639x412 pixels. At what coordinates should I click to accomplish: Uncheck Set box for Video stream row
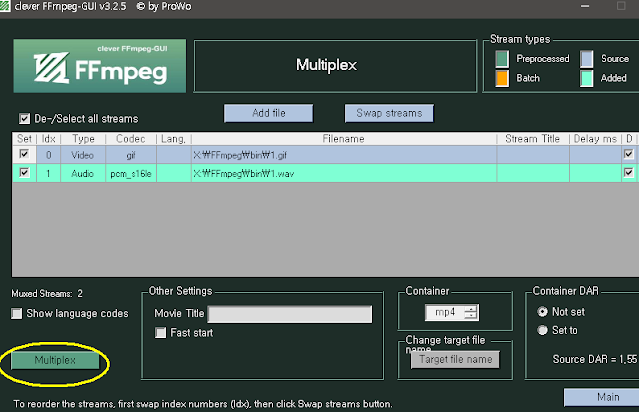pyautogui.click(x=24, y=154)
